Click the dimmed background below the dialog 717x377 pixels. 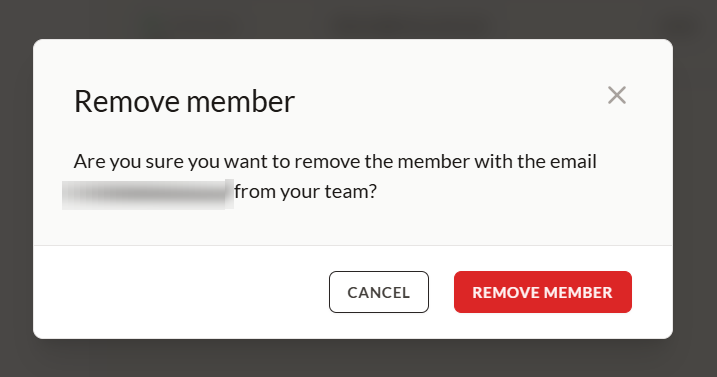pyautogui.click(x=358, y=358)
